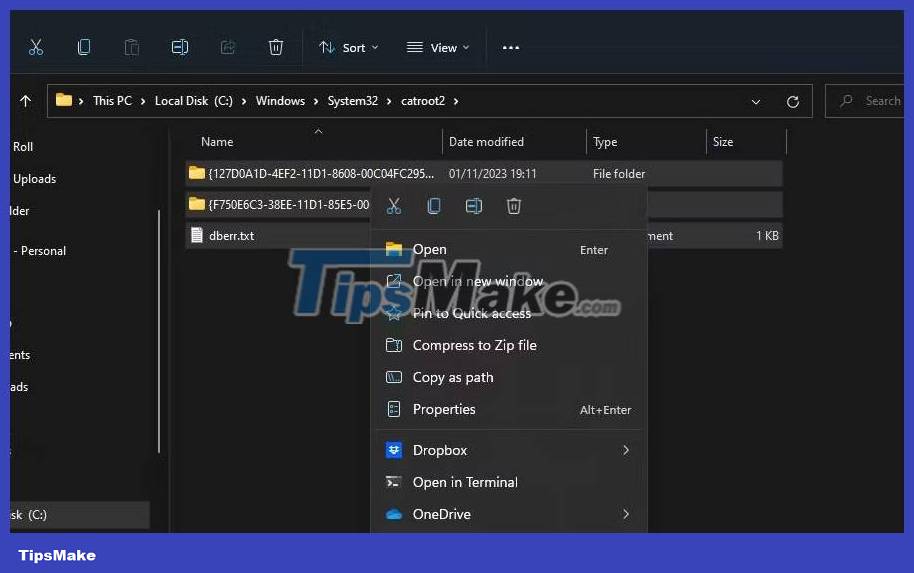This screenshot has height=573, width=914.
Task: Open the address bar history dropdown
Action: [755, 102]
